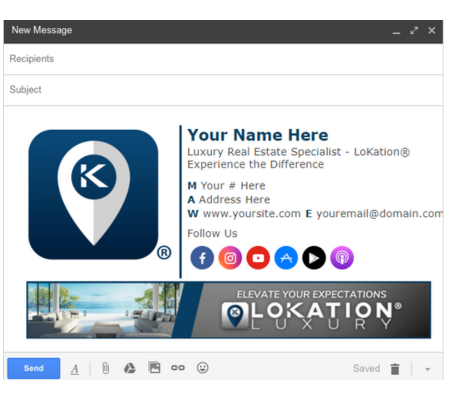This screenshot has width=450, height=400.
Task: Open the Facebook icon in signature
Action: 202,258
